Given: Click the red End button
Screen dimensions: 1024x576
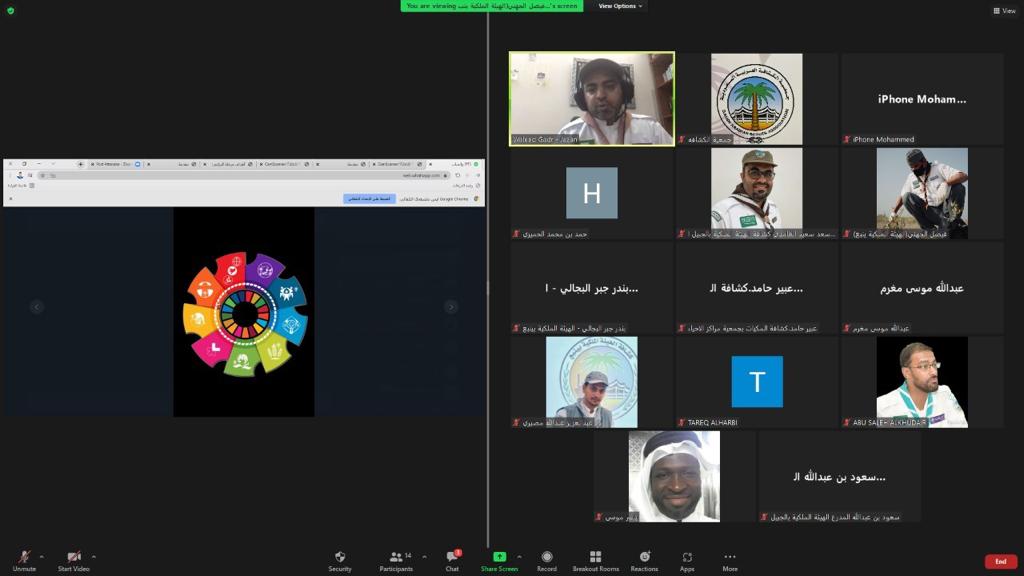Looking at the screenshot, I should point(1000,562).
